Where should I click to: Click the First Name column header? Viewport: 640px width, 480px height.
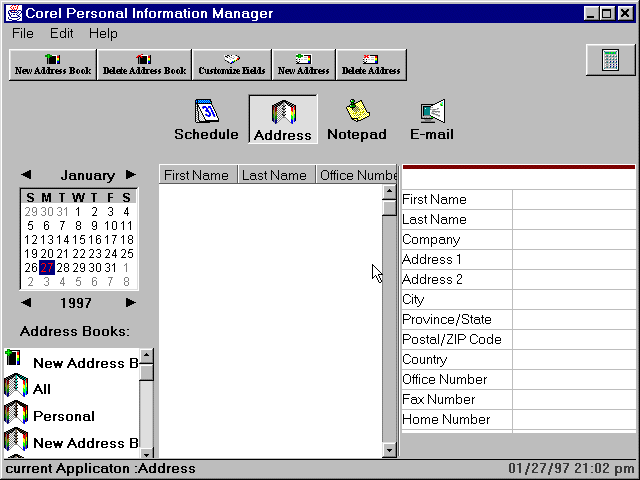(x=198, y=175)
